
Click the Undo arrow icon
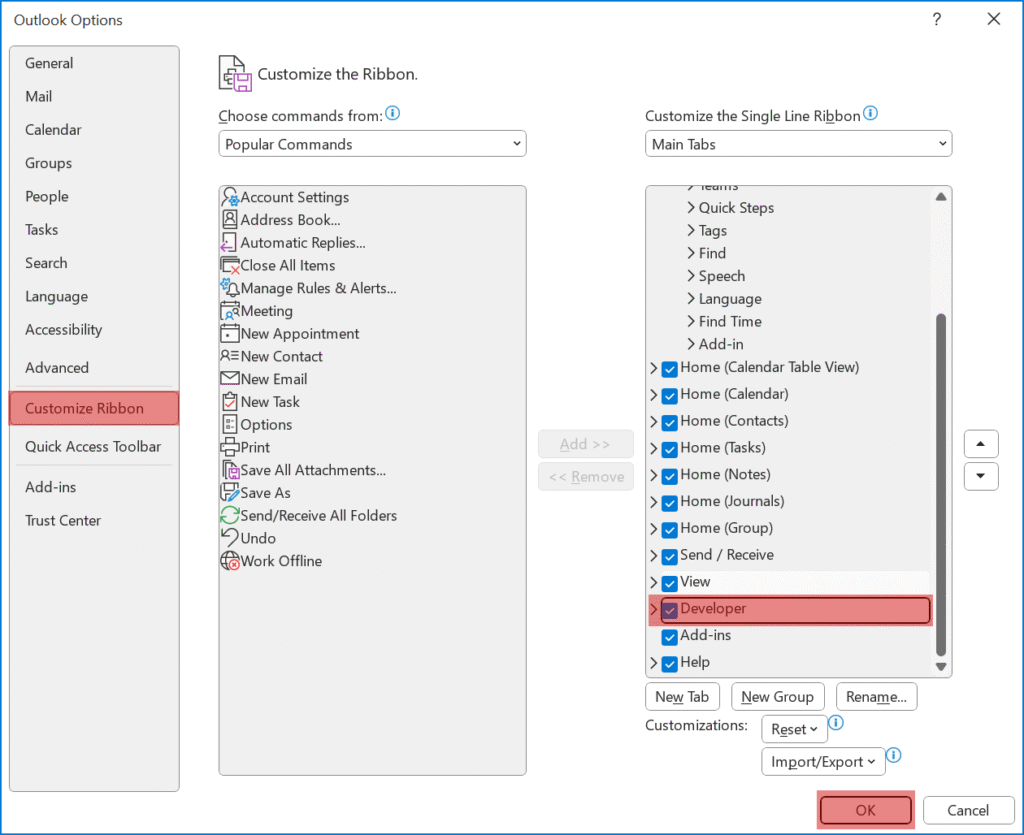tap(230, 538)
